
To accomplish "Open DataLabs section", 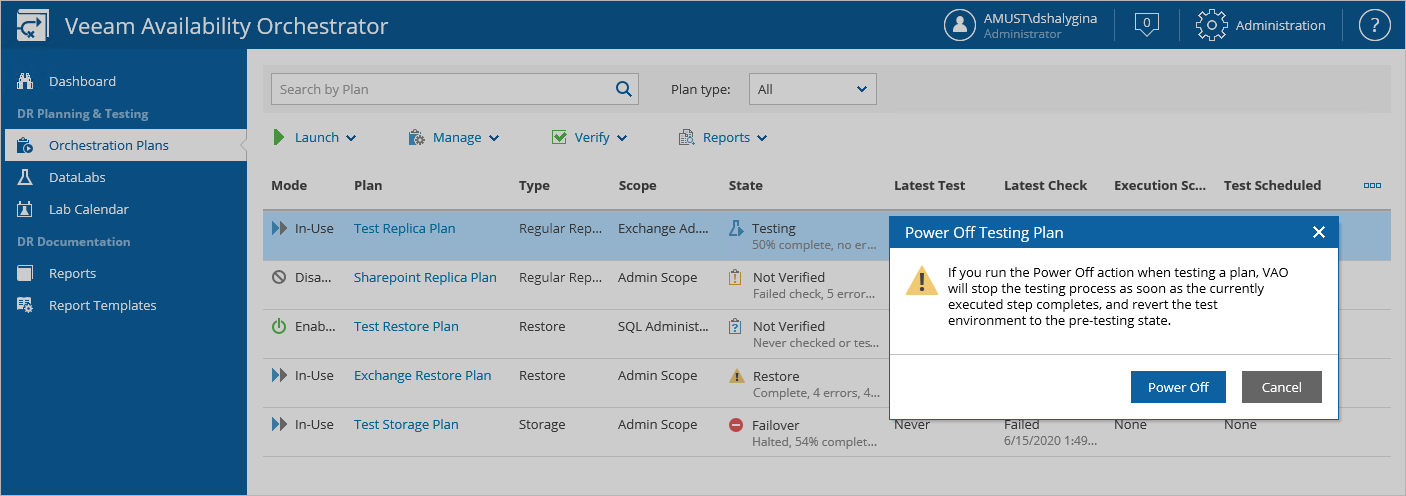I will click(x=77, y=177).
